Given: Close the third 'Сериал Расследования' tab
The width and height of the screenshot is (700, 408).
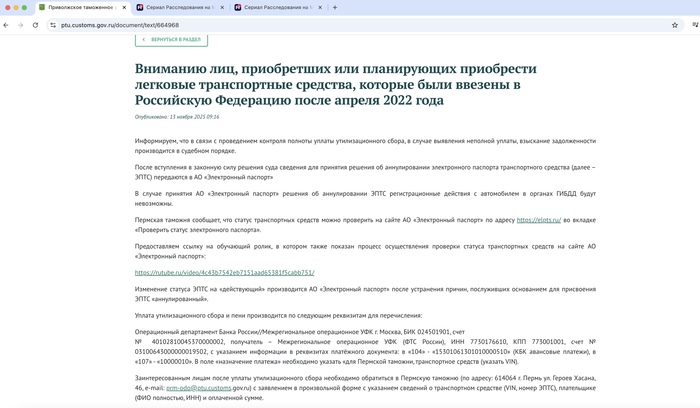Looking at the screenshot, I should coord(318,8).
